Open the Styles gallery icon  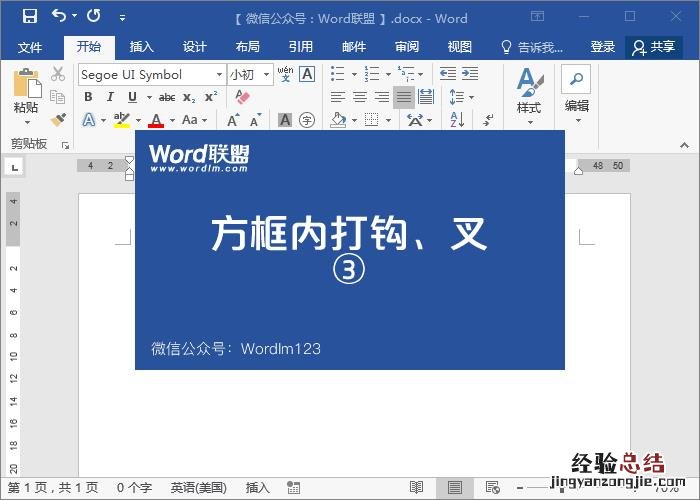529,90
